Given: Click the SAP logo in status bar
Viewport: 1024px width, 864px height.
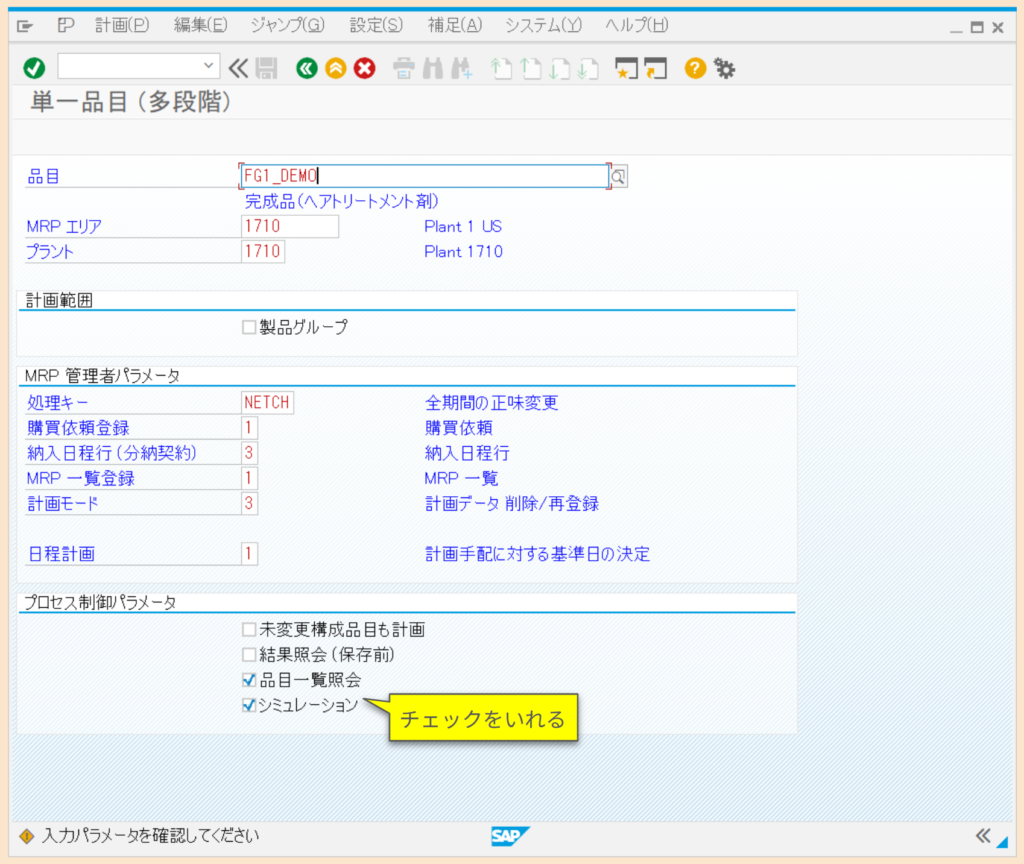Looking at the screenshot, I should (x=509, y=836).
